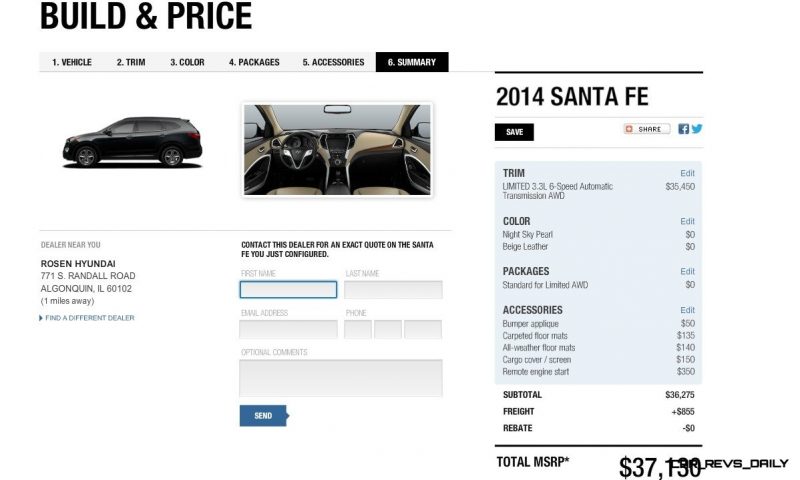Edit the Color selection
Screen dimensions: 800x480
(x=687, y=221)
